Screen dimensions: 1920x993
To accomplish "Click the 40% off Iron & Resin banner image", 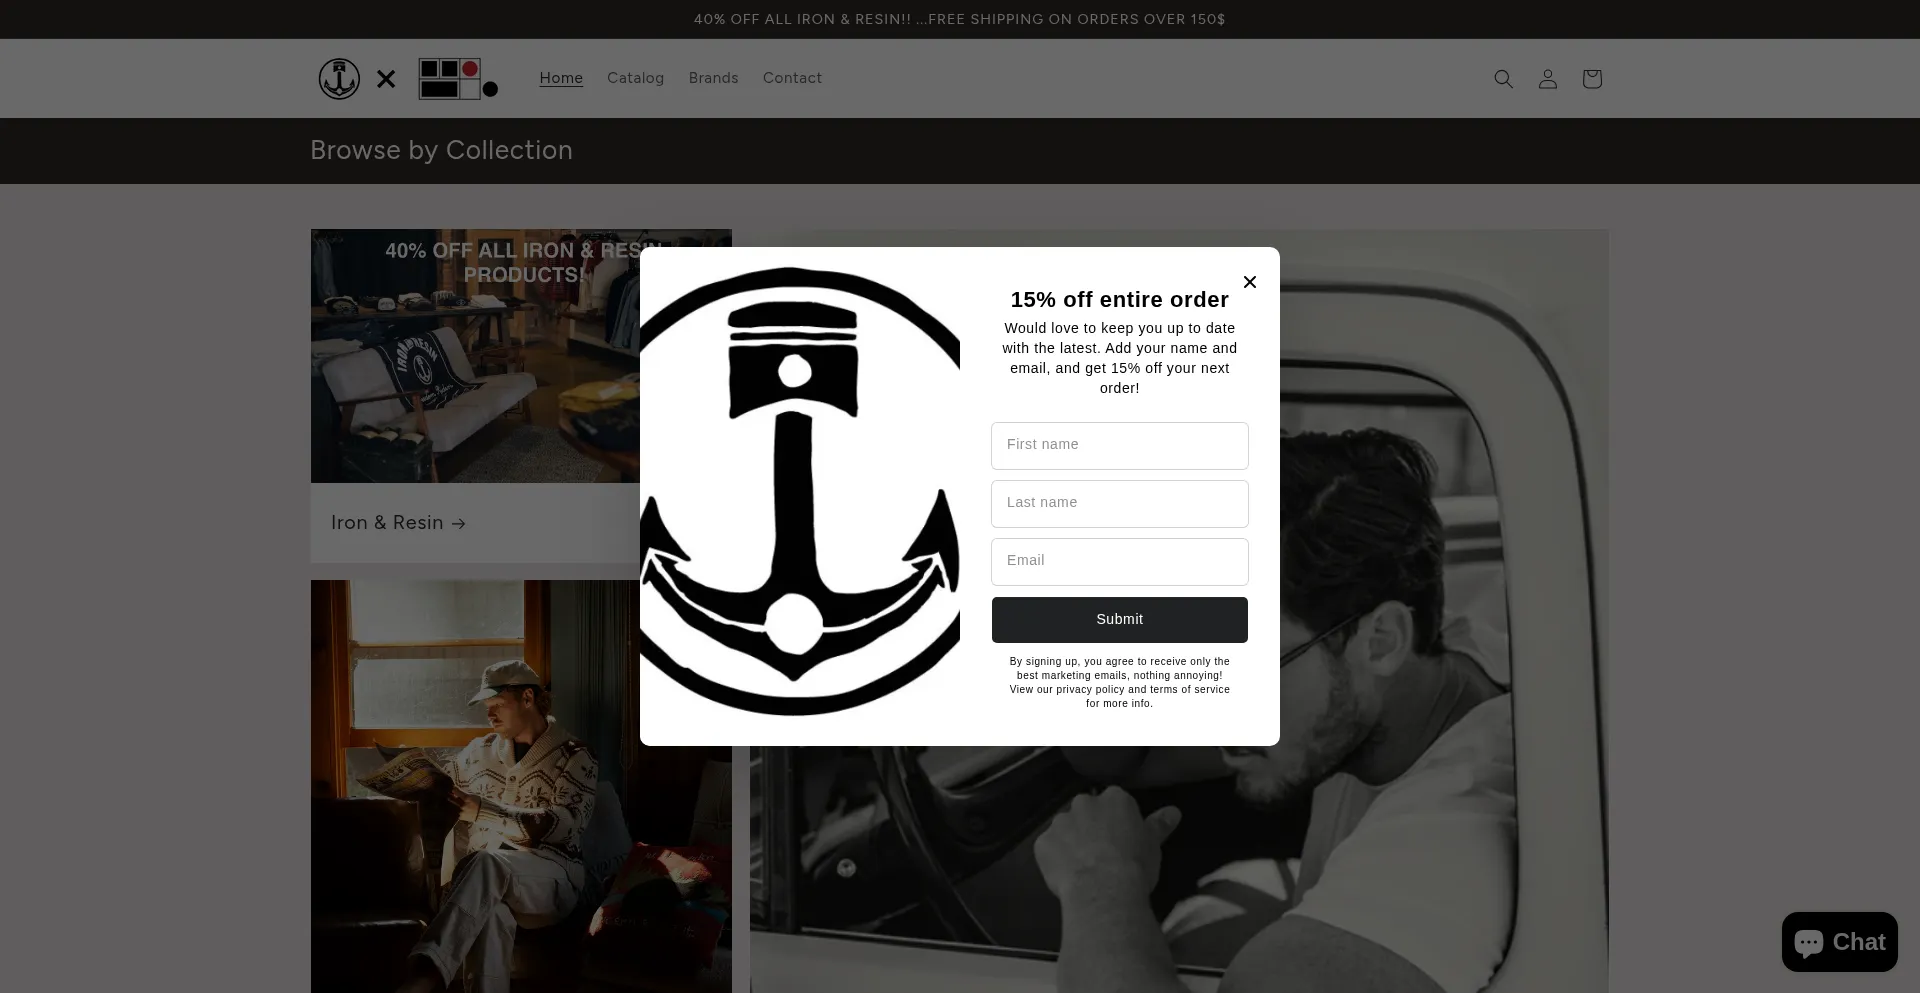I will pyautogui.click(x=475, y=356).
